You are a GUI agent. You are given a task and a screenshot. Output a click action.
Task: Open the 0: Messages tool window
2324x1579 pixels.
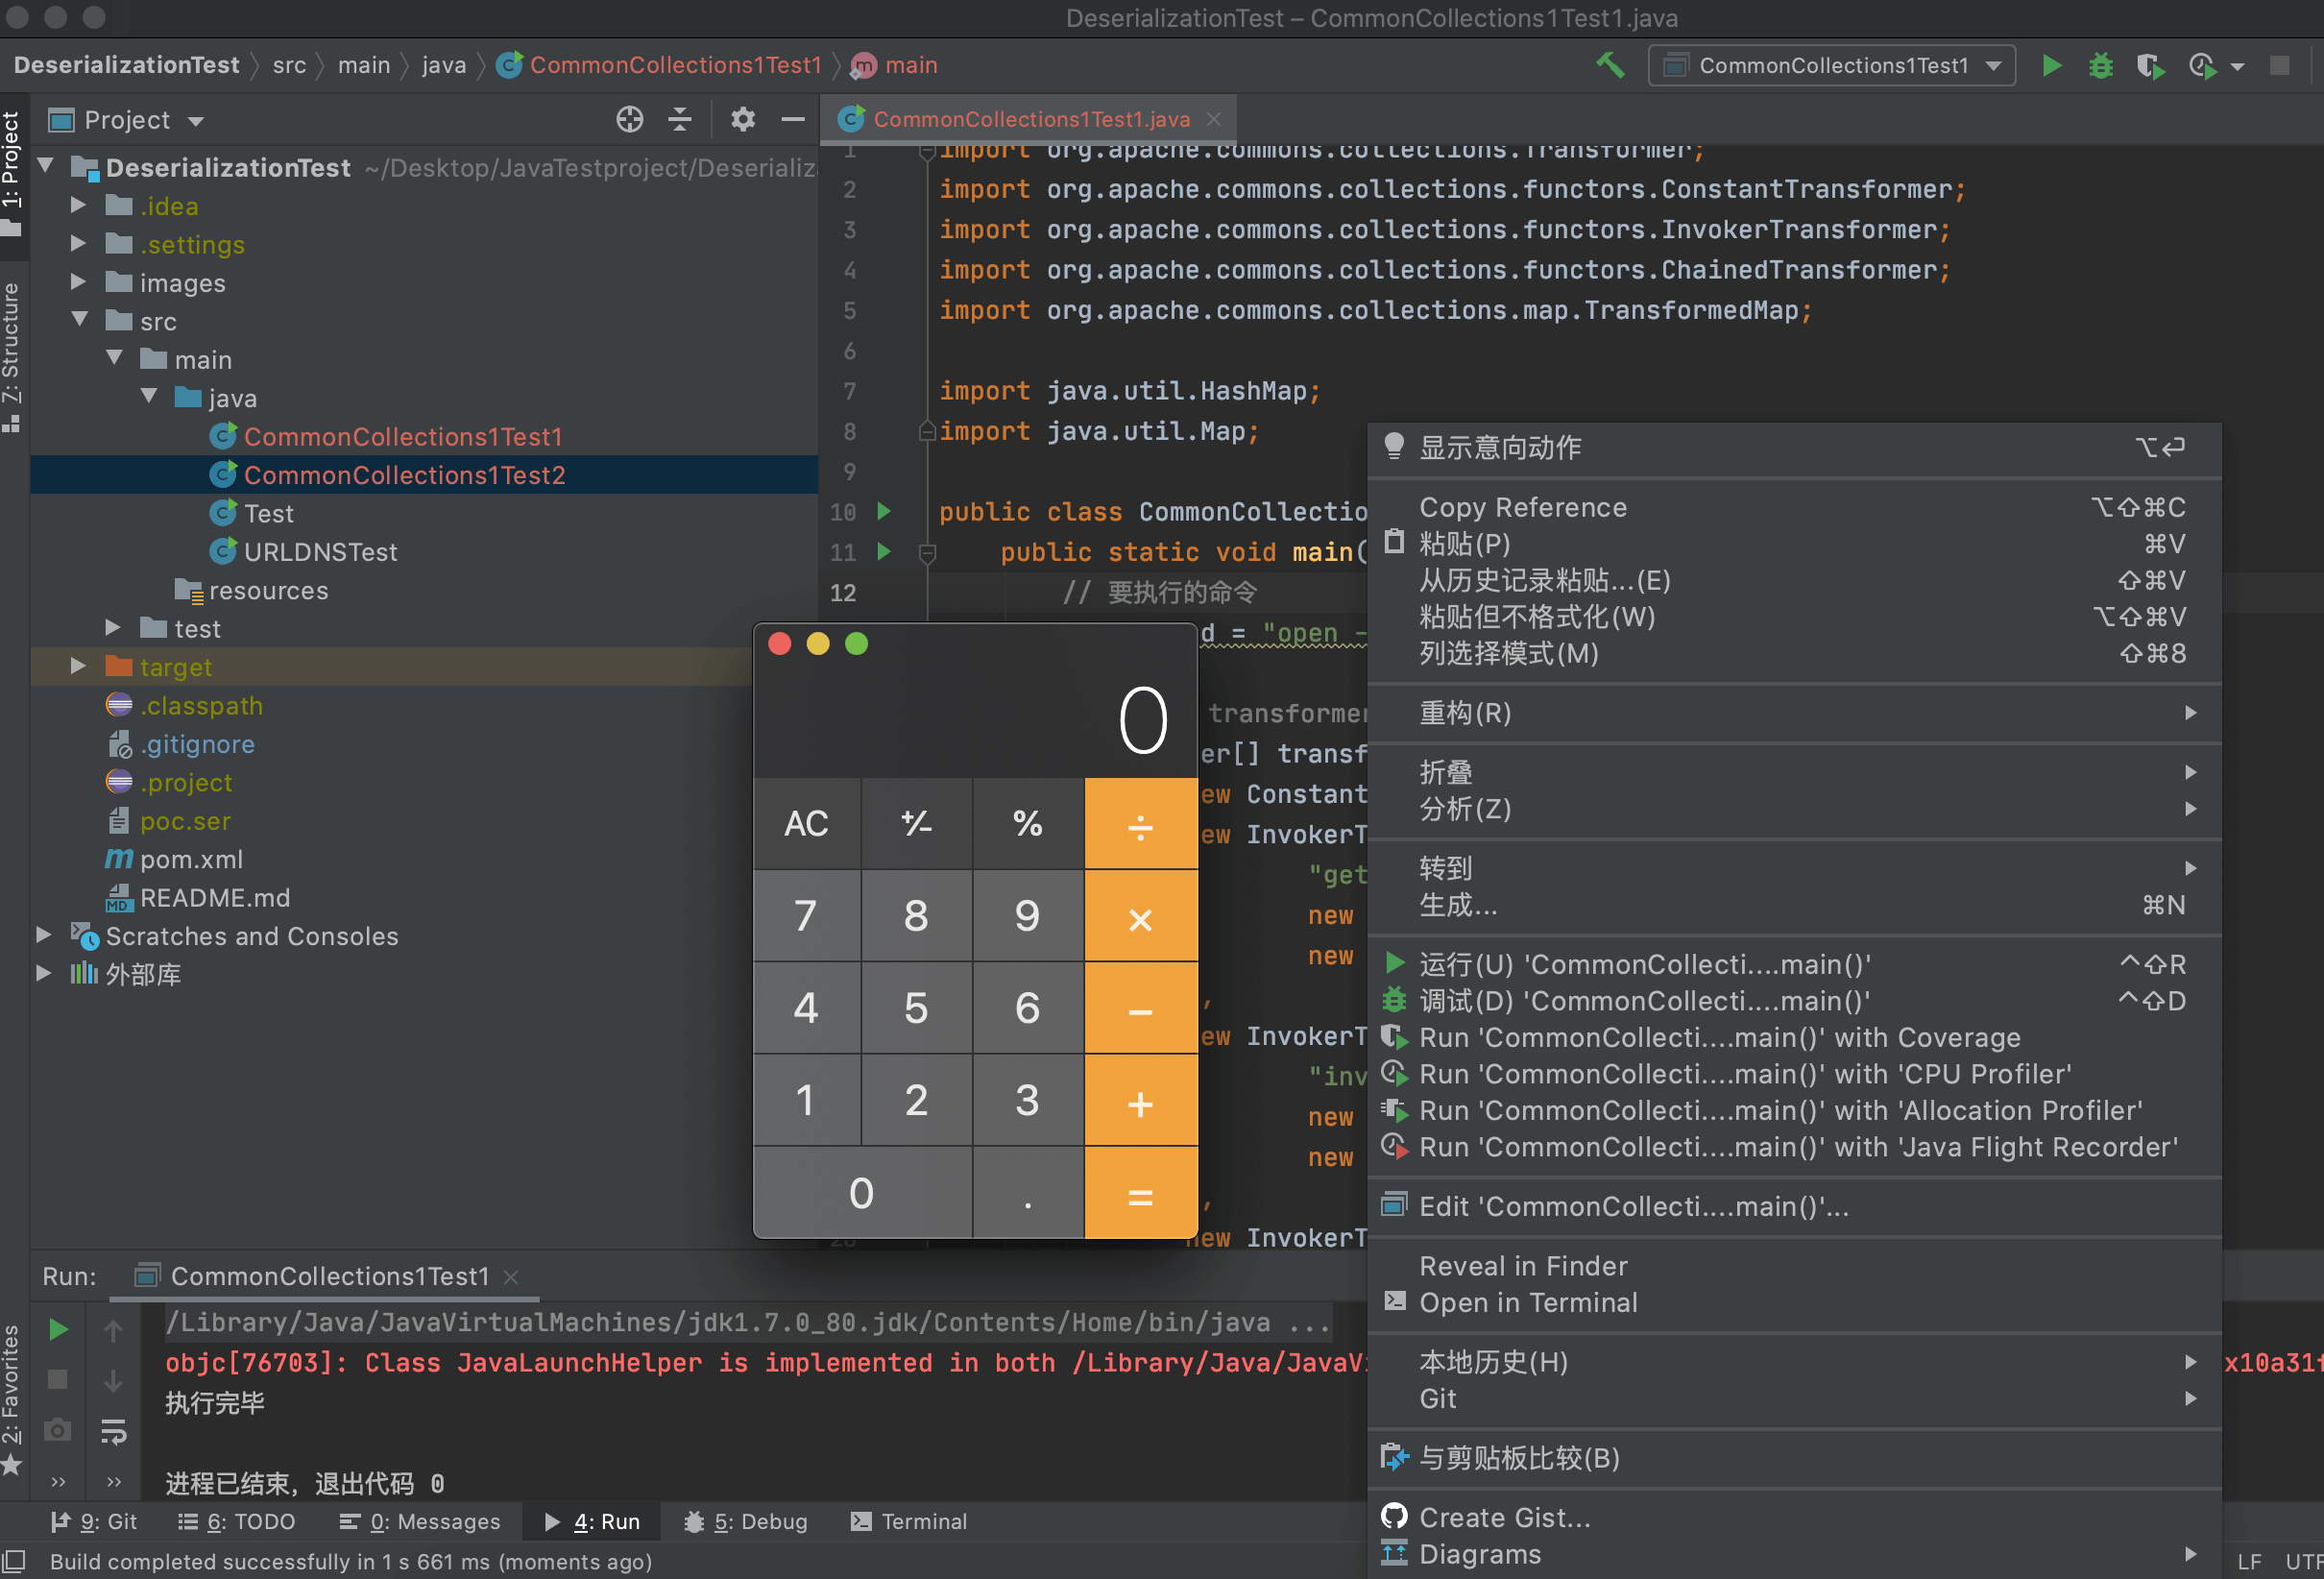tap(420, 1522)
